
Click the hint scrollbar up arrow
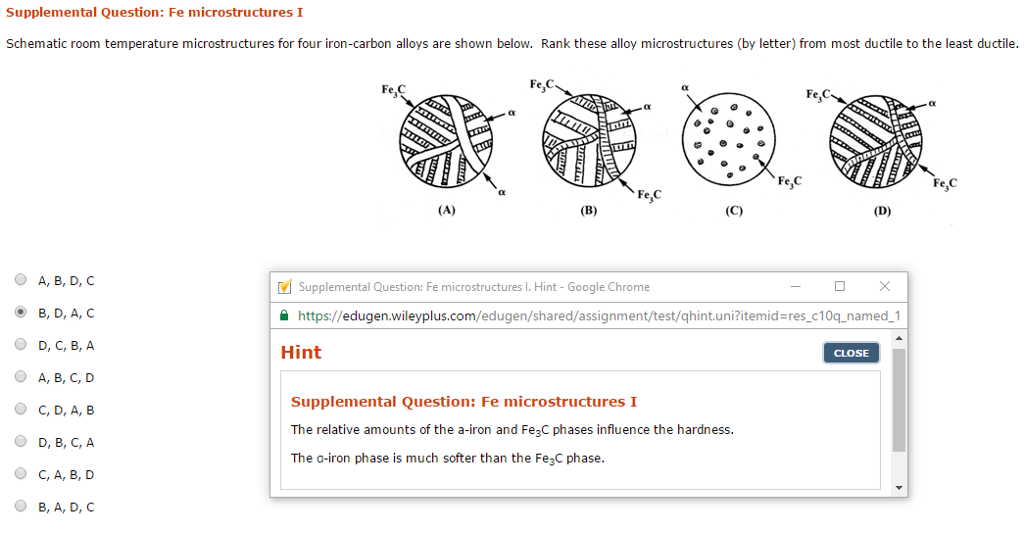point(899,338)
